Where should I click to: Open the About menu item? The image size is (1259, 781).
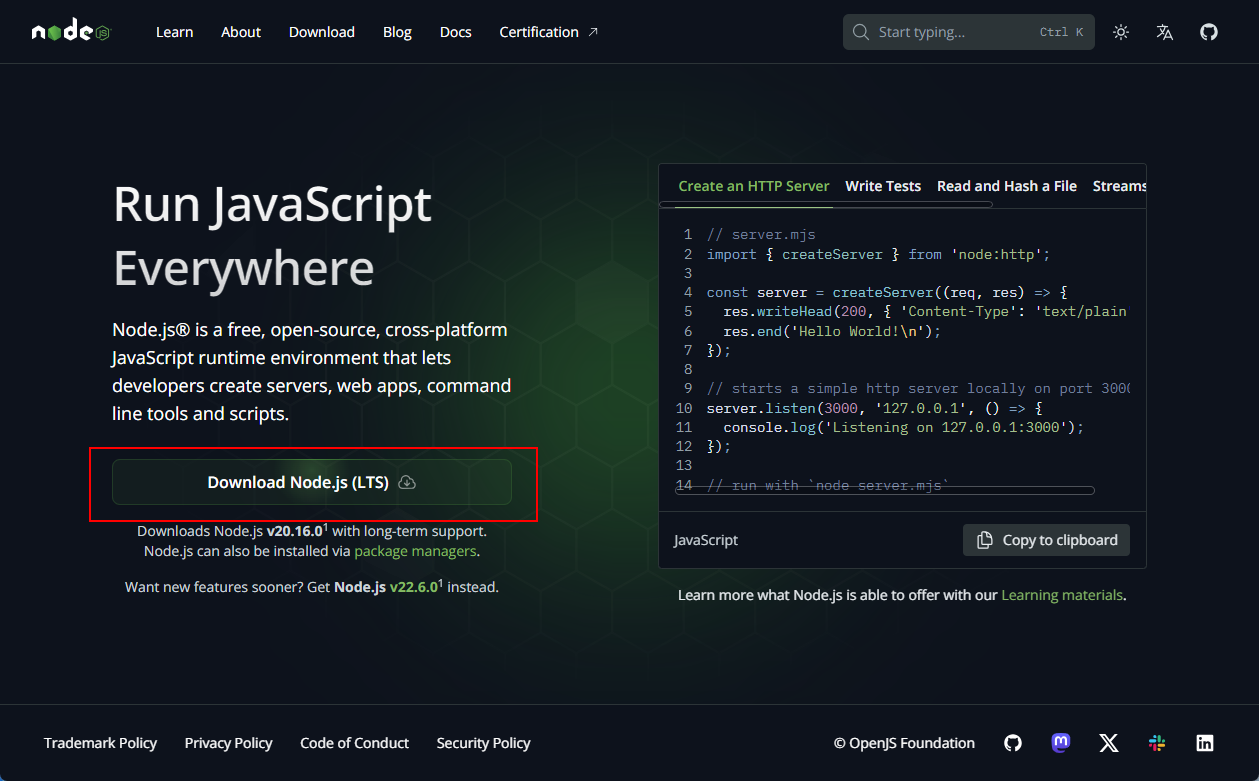(241, 32)
